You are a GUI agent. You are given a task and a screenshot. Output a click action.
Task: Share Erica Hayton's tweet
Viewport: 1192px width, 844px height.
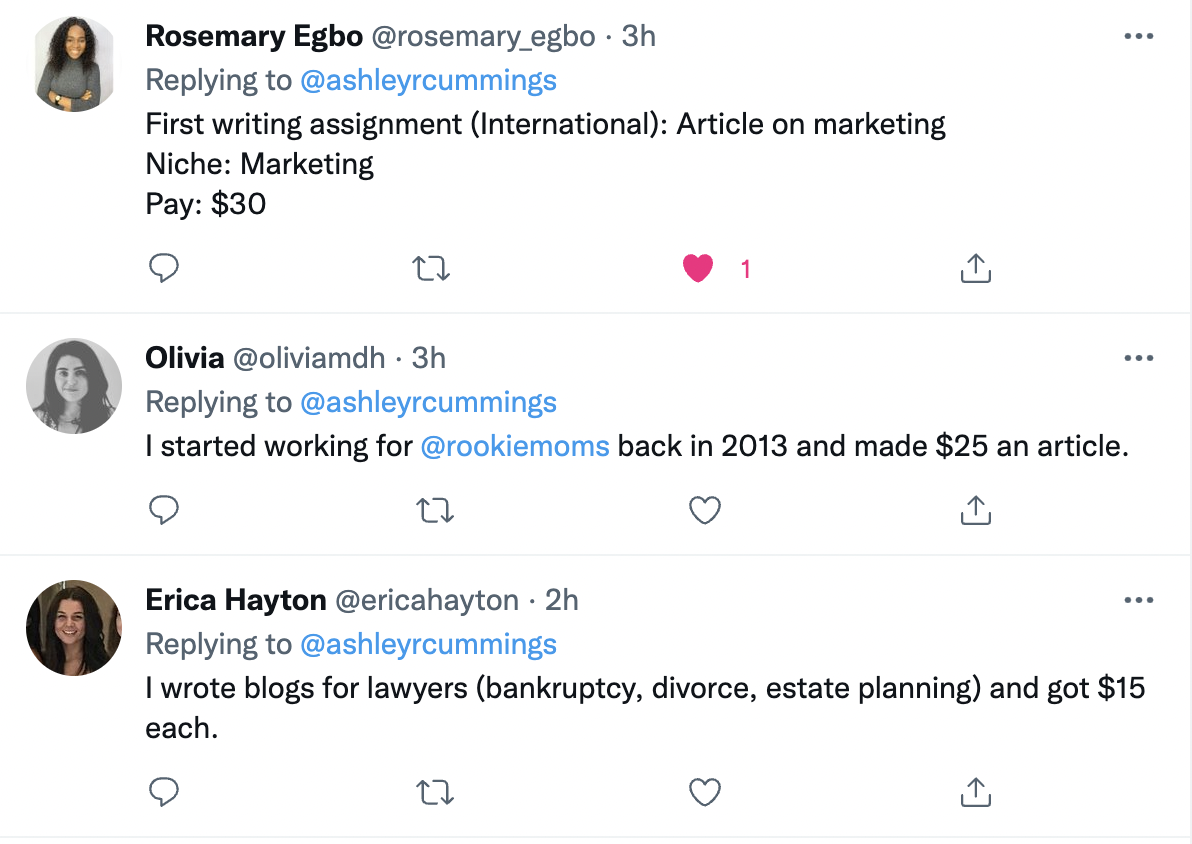[974, 792]
